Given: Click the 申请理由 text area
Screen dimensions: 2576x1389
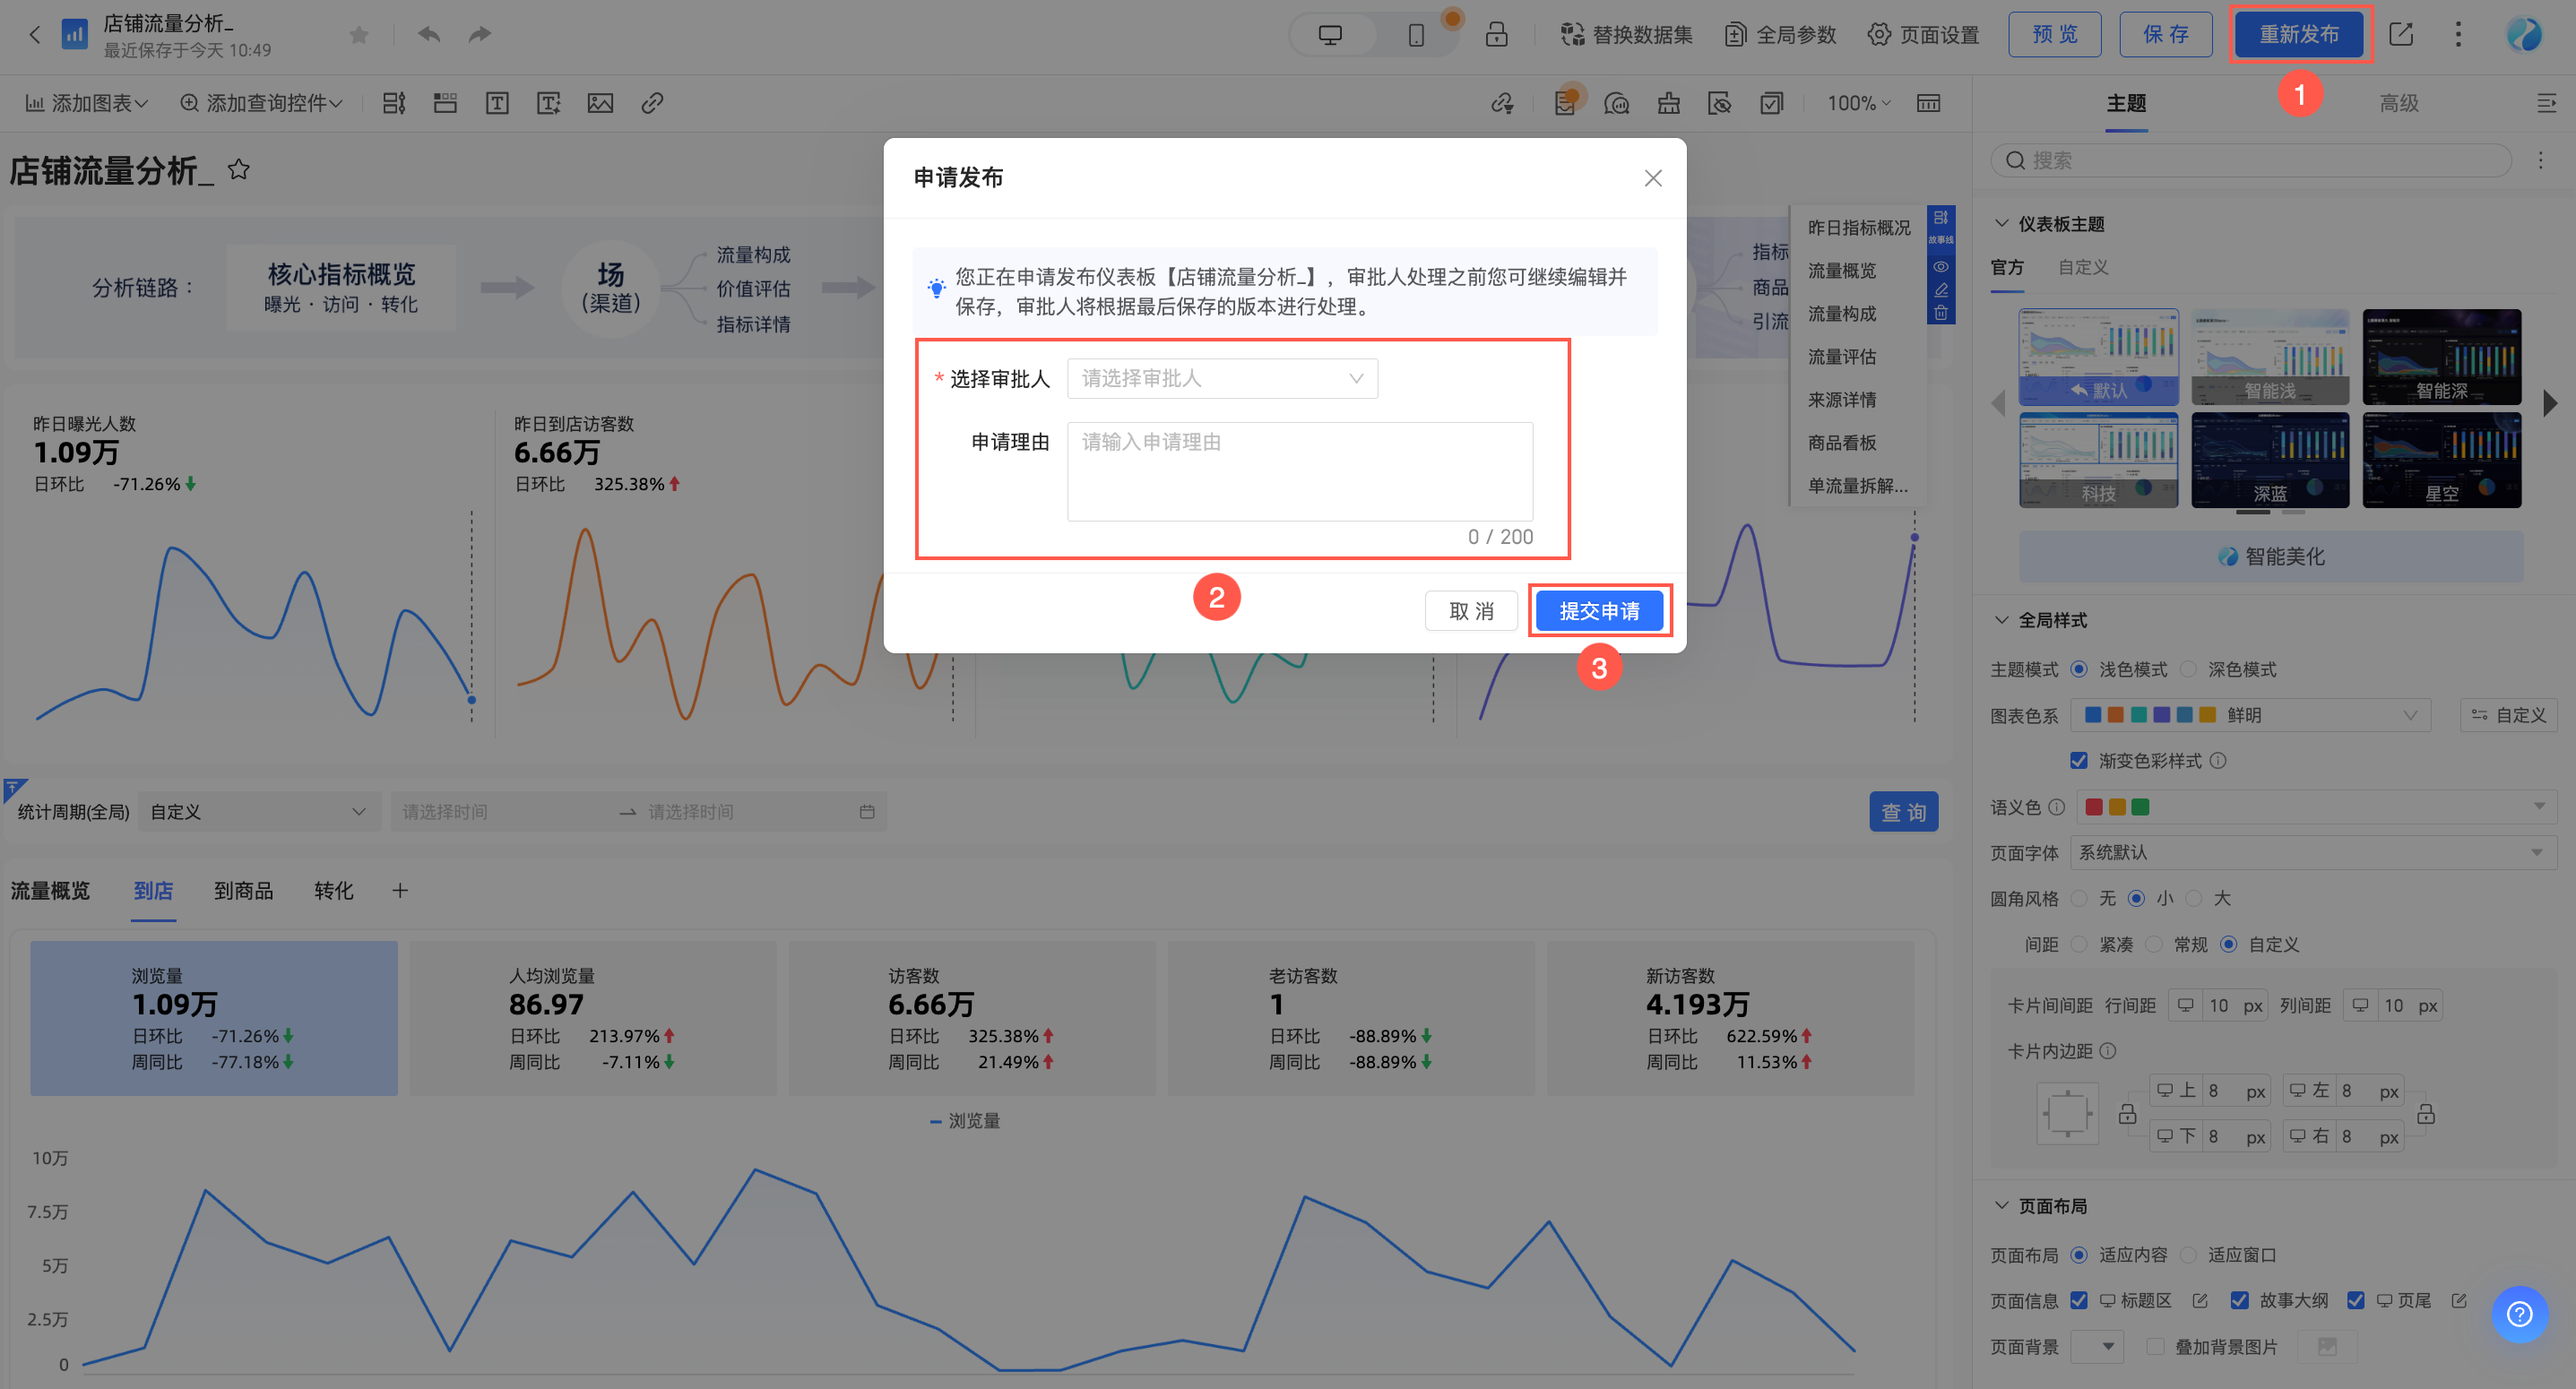Looking at the screenshot, I should [x=1299, y=470].
